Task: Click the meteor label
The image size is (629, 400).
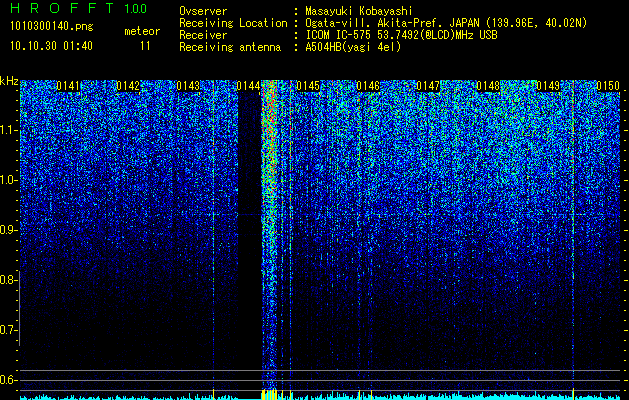Action: (142, 31)
